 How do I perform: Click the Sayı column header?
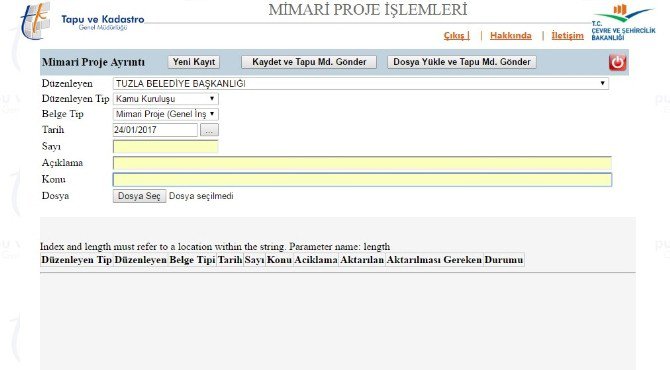[254, 260]
